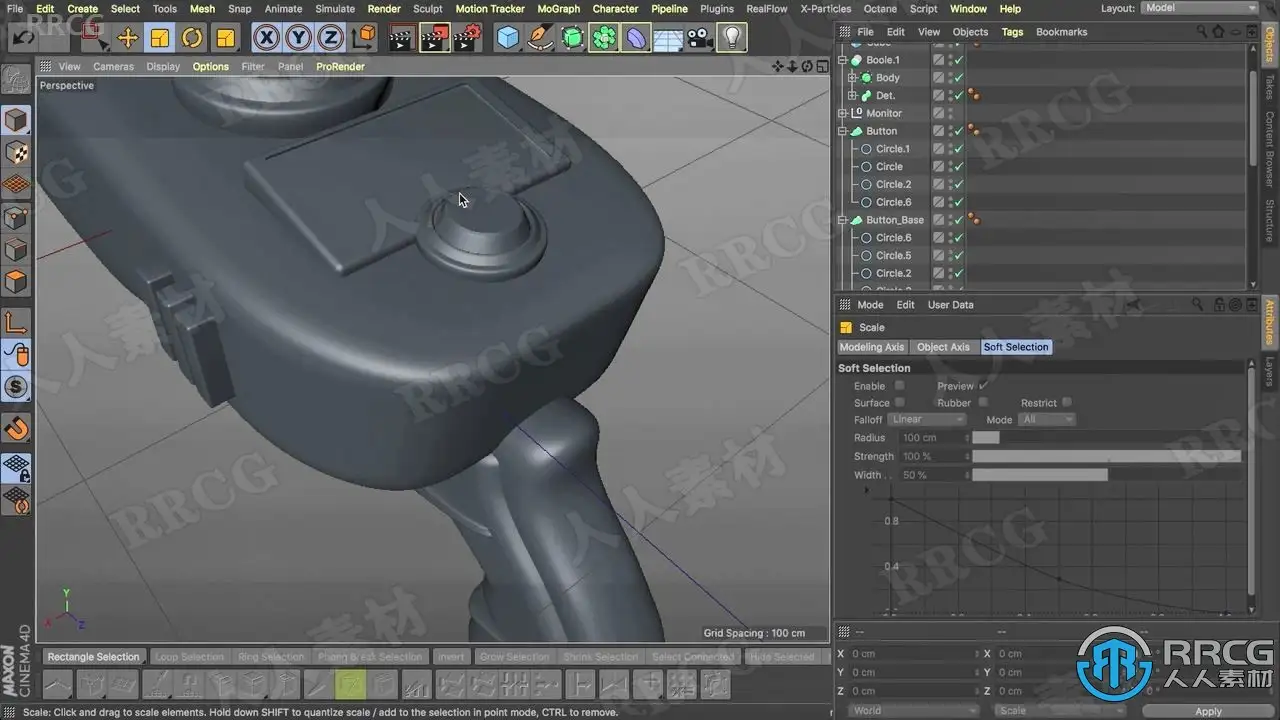Click the Invert selection button
The image size is (1280, 720).
451,657
